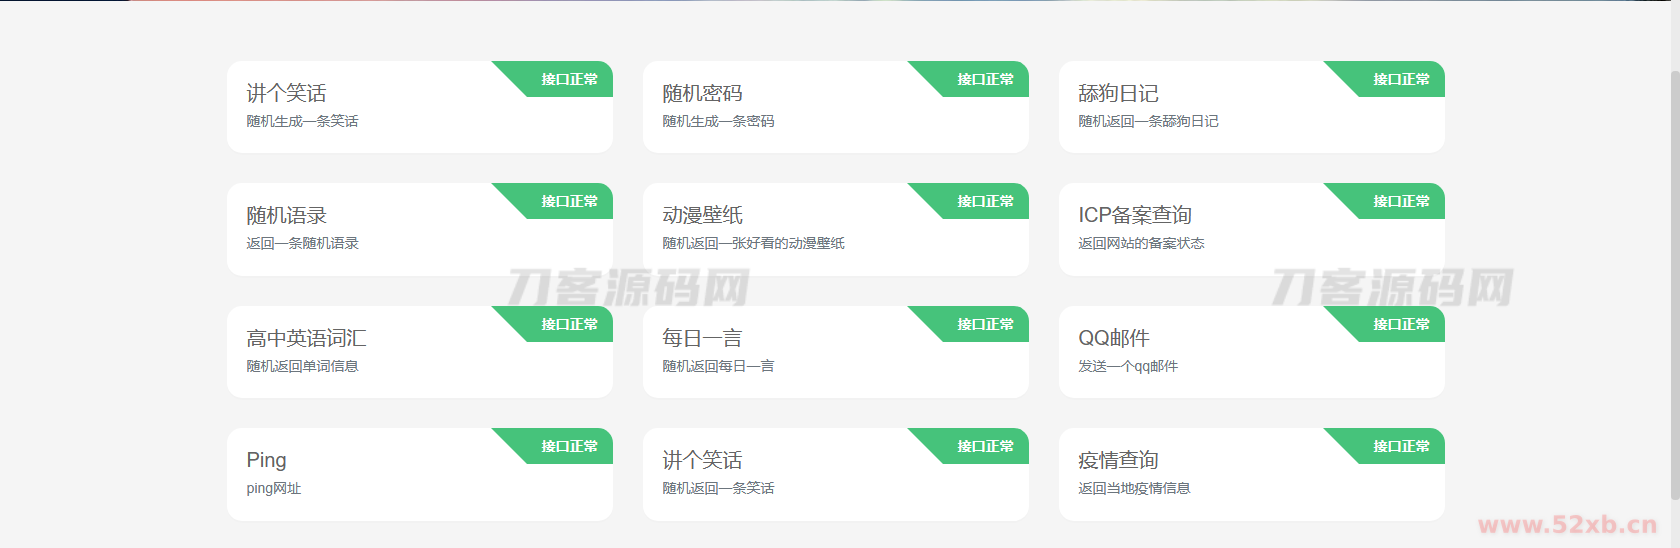The image size is (1680, 548).
Task: Click the ICP备案查询 card title
Action: click(1135, 216)
